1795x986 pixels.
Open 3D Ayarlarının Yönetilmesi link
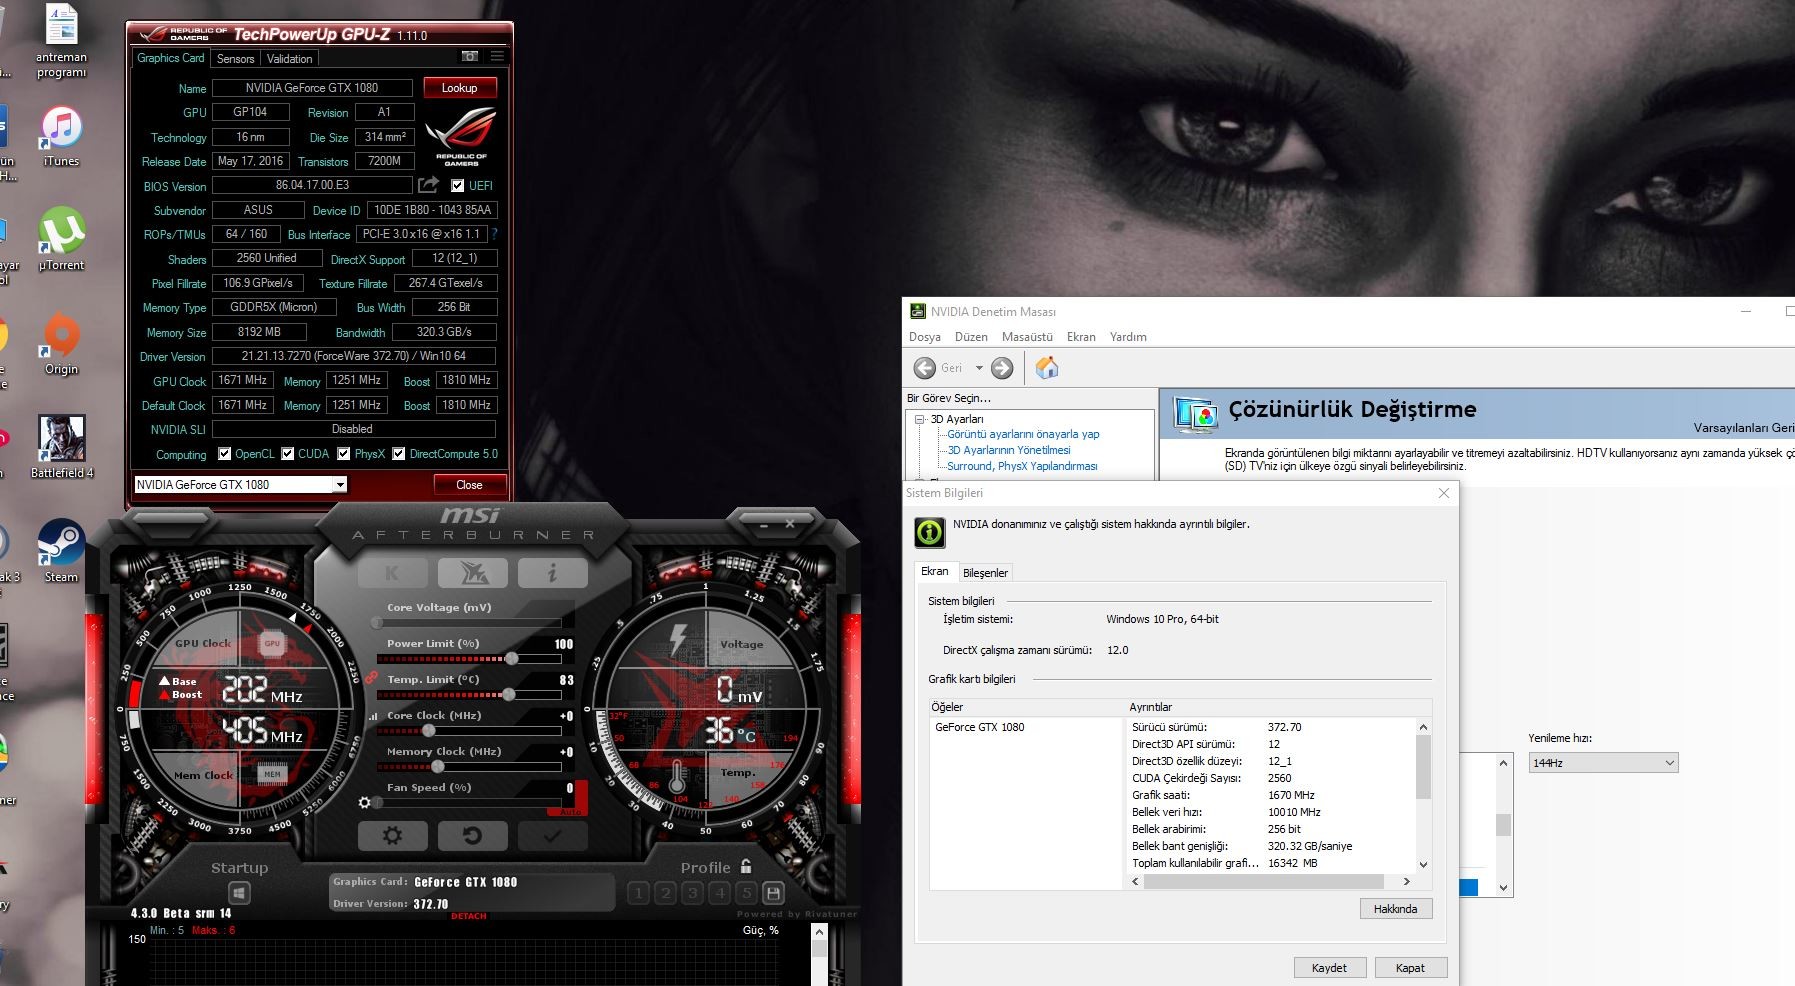click(1009, 450)
